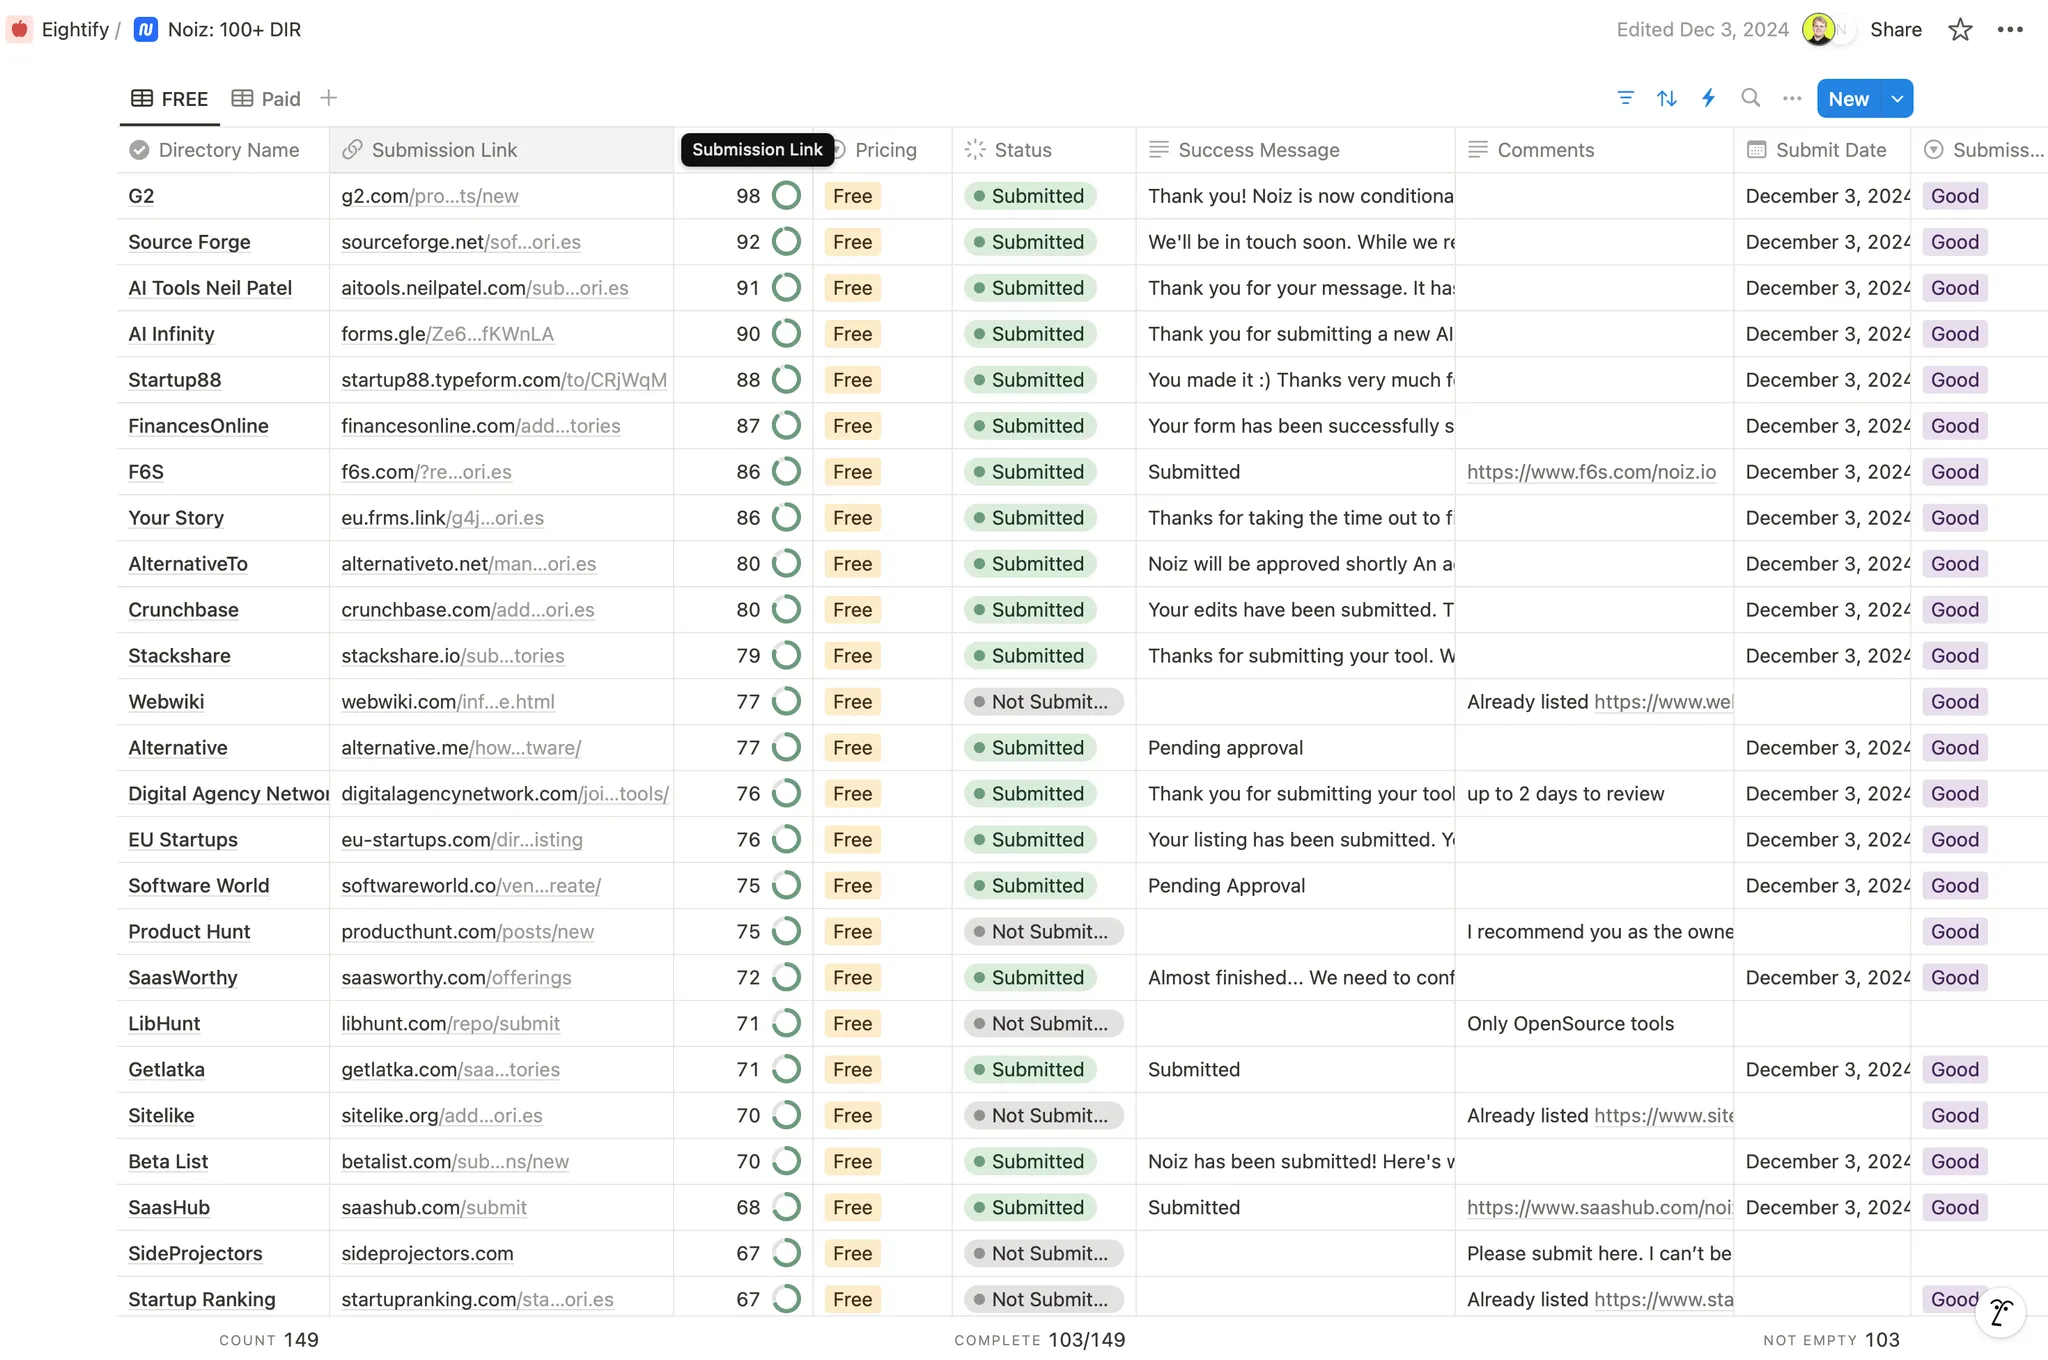Open Status dropdown for G2 row
2048x1360 pixels.
(1030, 196)
